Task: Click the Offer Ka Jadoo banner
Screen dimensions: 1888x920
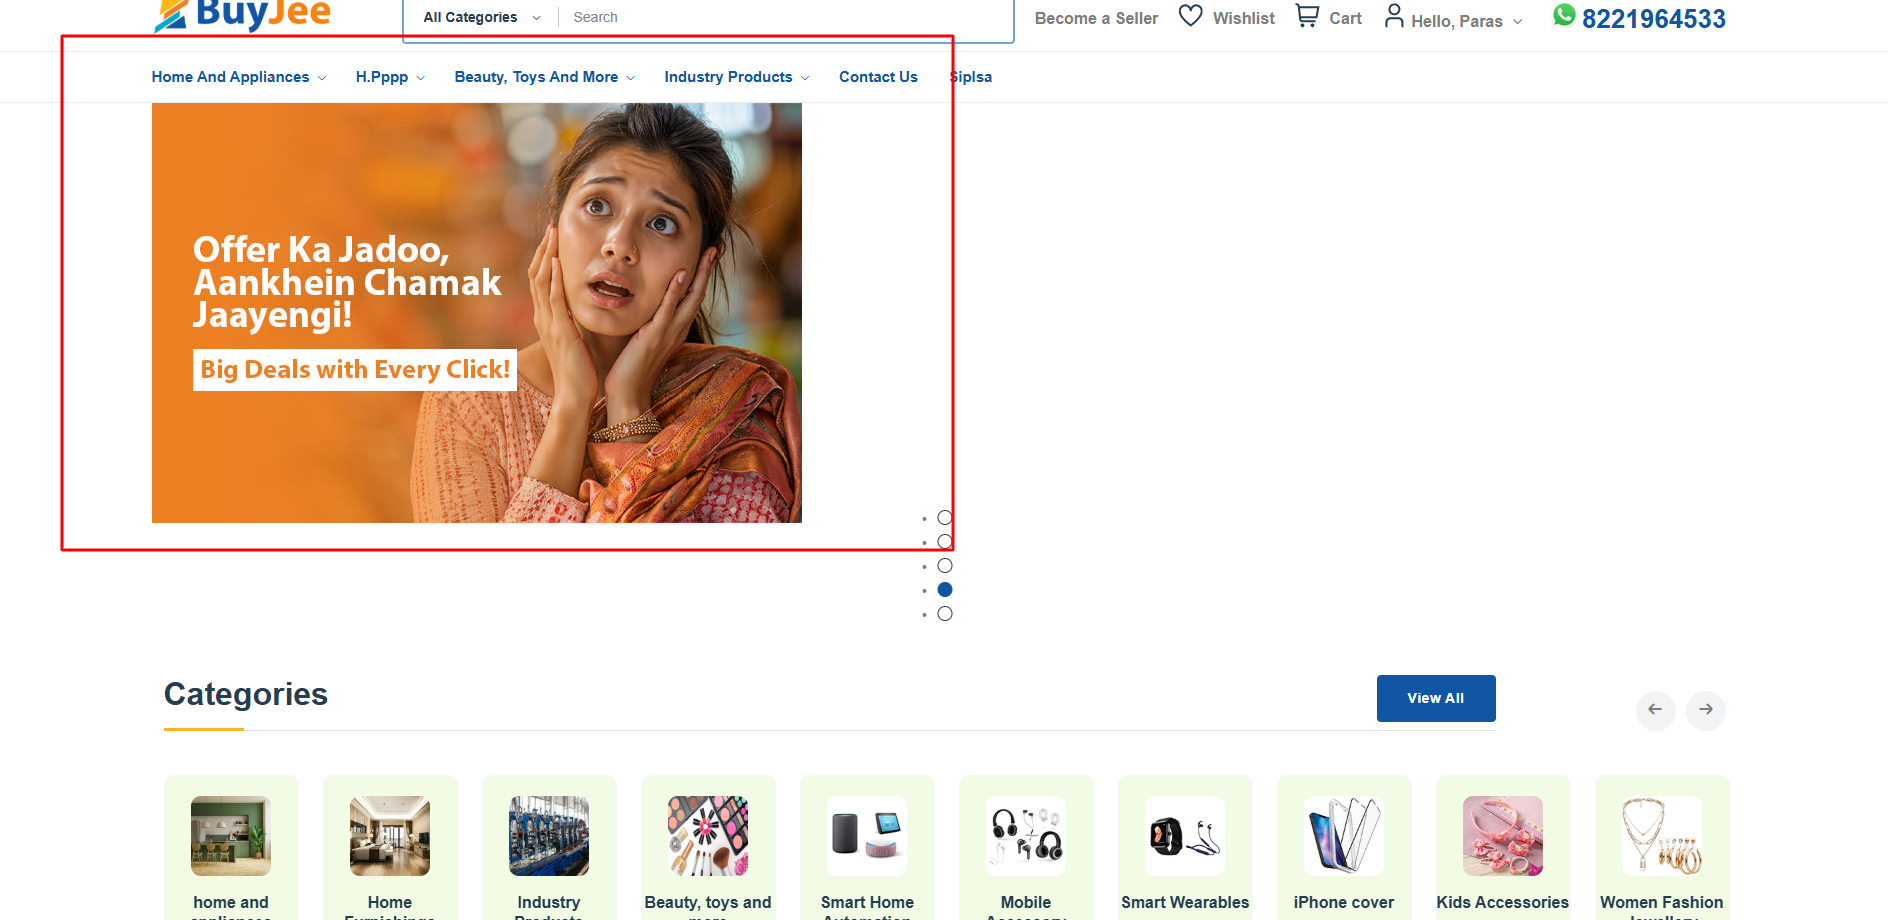Action: 477,313
